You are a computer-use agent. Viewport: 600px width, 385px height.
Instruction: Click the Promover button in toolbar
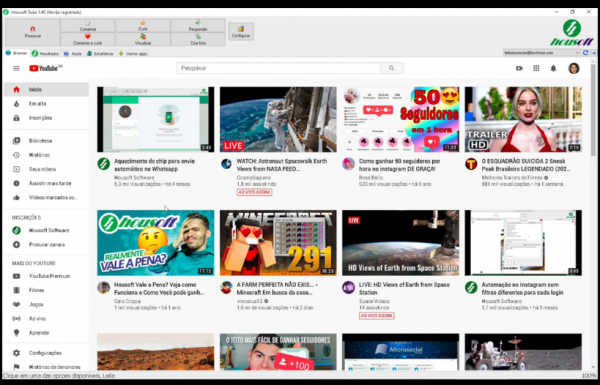click(x=33, y=32)
